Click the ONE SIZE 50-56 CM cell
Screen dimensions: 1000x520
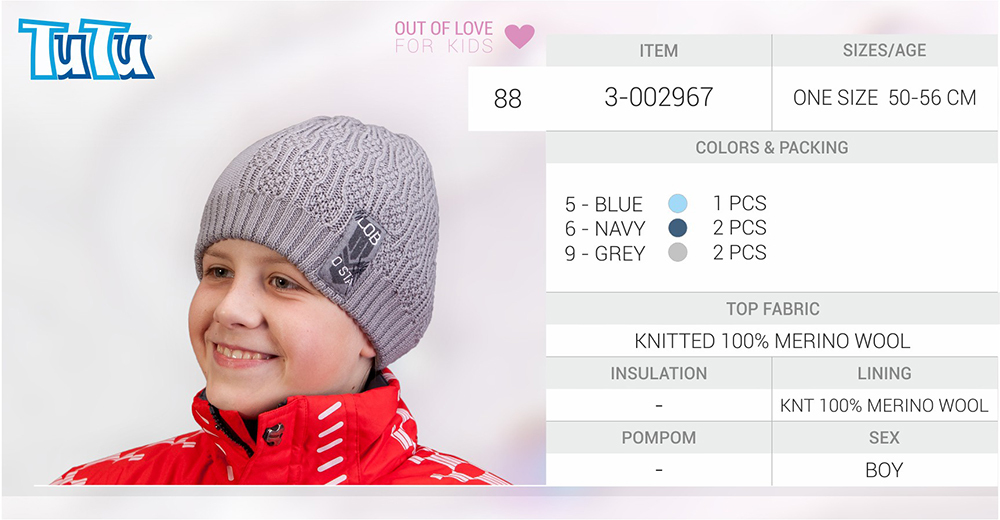coord(885,98)
